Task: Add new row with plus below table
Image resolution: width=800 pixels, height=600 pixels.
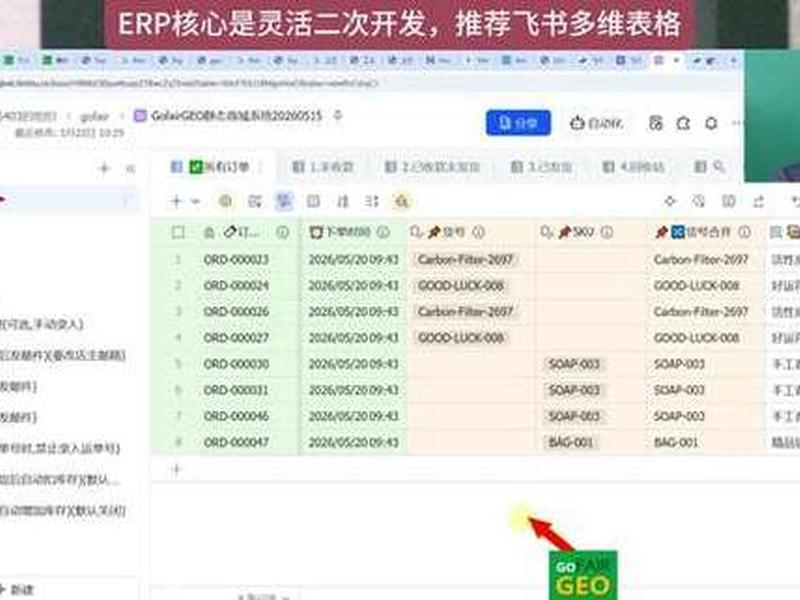Action: pyautogui.click(x=177, y=469)
